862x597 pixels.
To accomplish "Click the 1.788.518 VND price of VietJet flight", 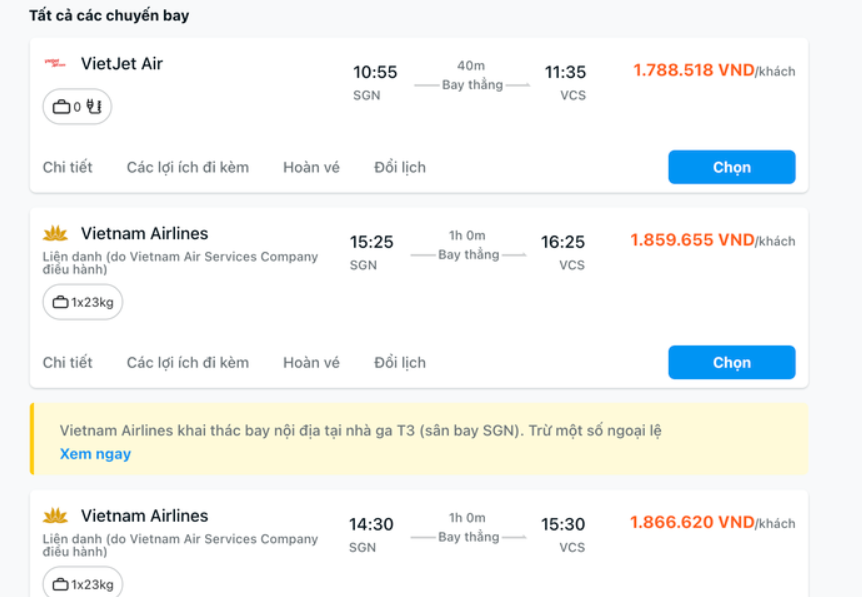I will (693, 70).
